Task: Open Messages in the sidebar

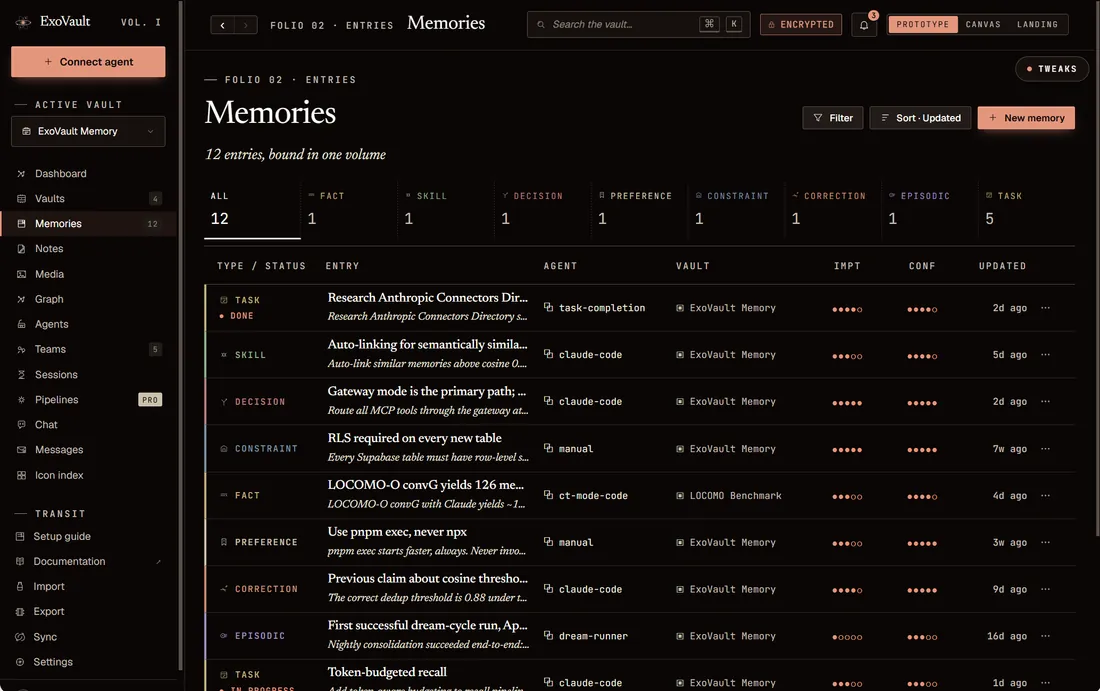Action: tap(88, 450)
